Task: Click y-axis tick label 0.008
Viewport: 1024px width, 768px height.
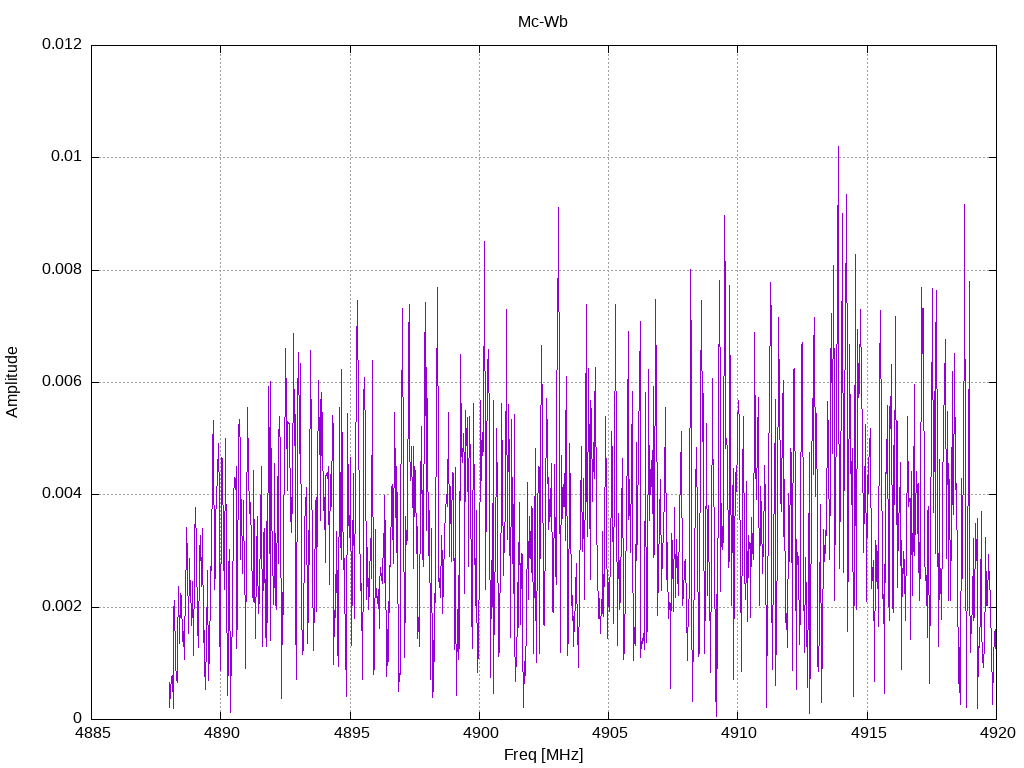Action: pos(62,269)
